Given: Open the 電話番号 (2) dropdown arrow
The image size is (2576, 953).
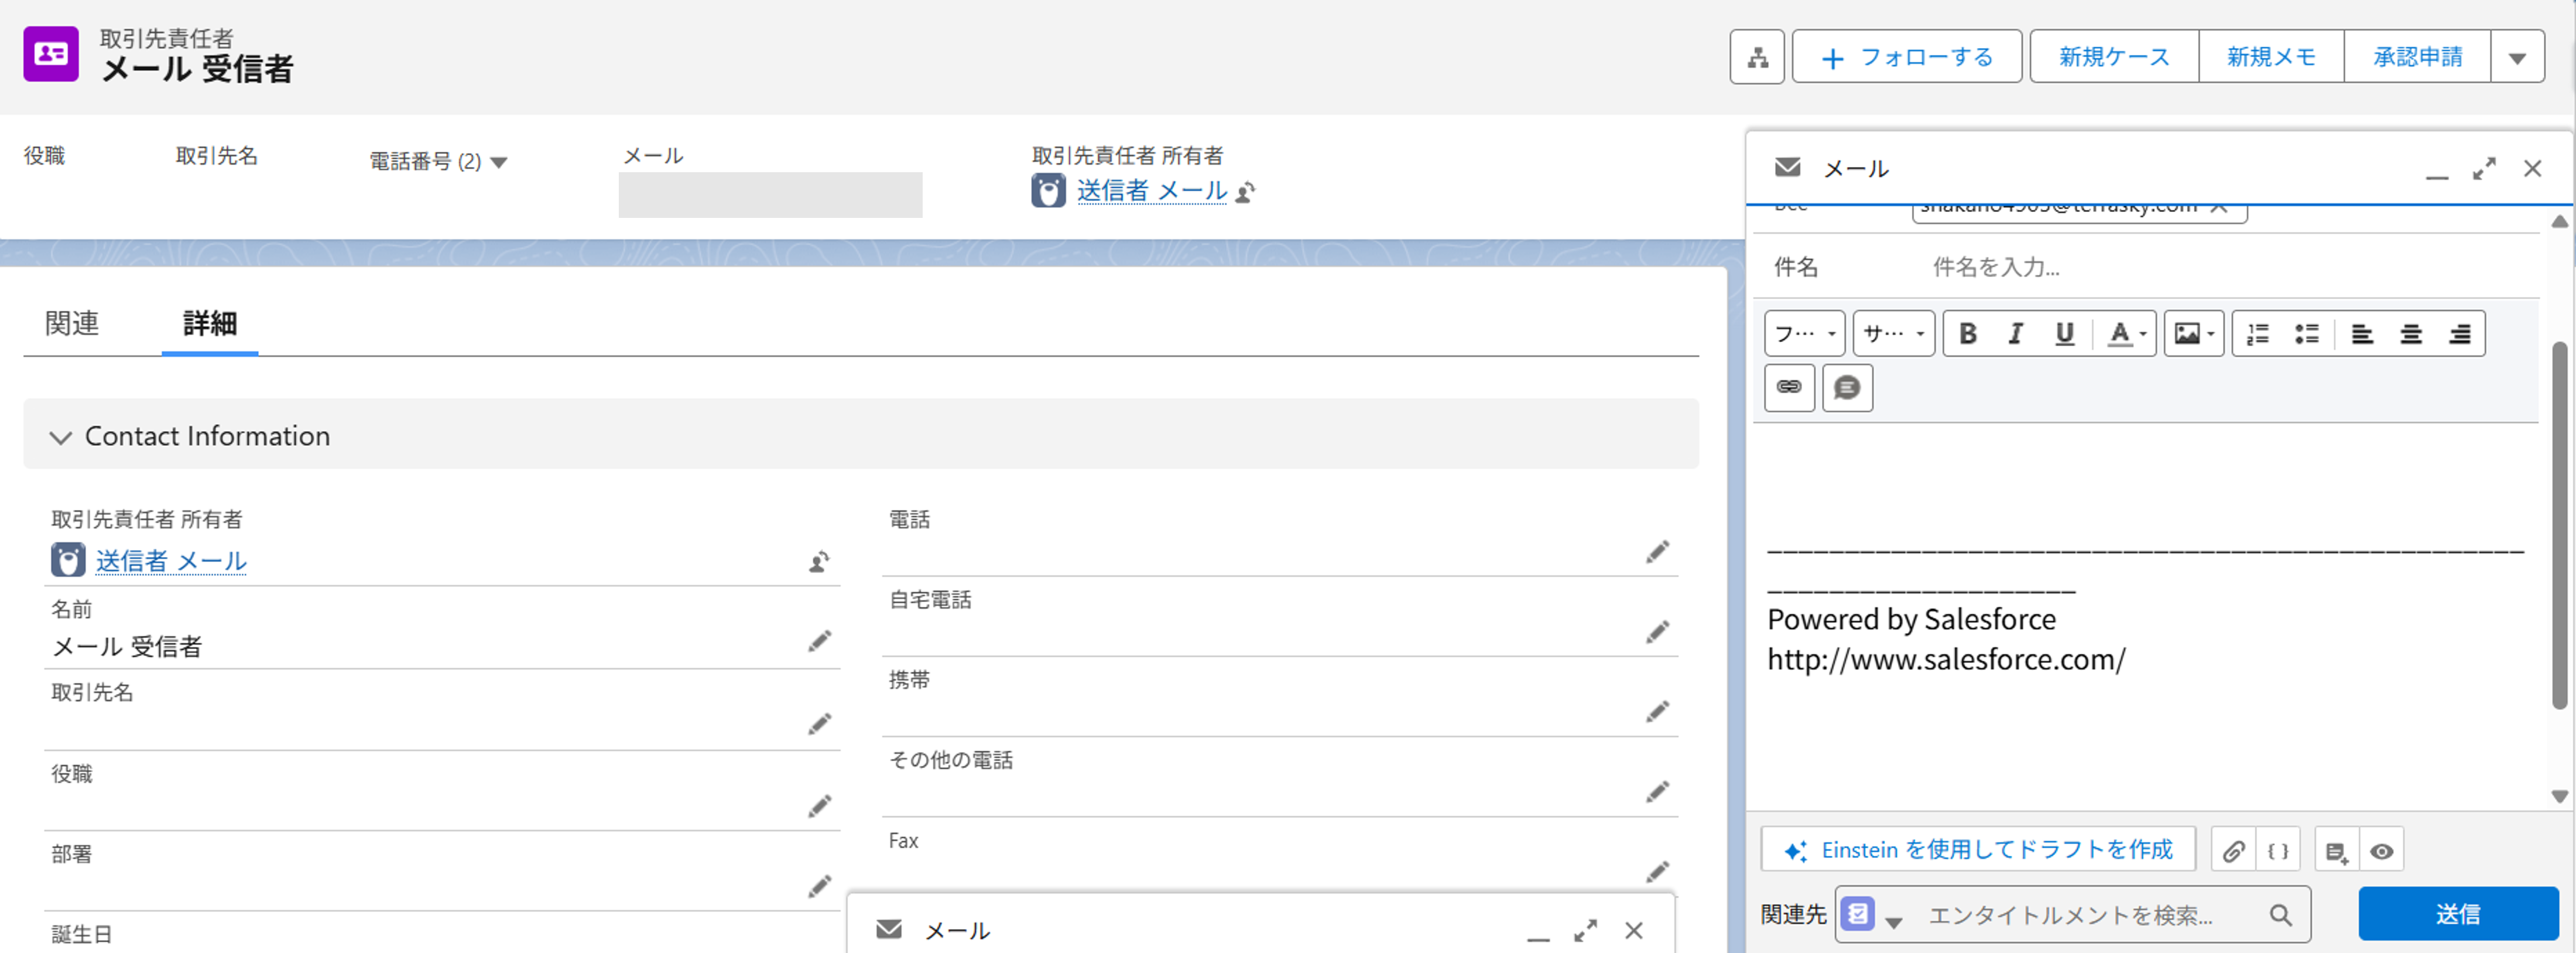Looking at the screenshot, I should (499, 162).
